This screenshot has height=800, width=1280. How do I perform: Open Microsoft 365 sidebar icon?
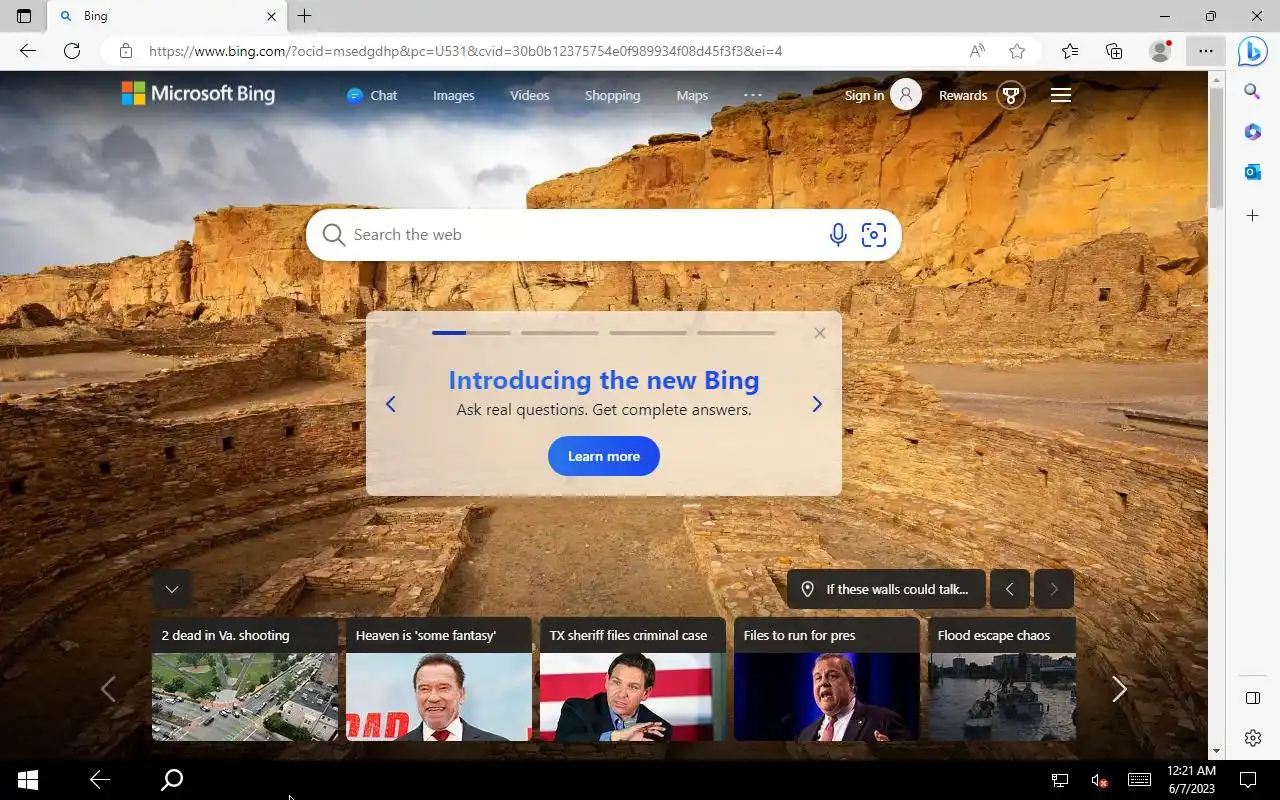(x=1252, y=132)
